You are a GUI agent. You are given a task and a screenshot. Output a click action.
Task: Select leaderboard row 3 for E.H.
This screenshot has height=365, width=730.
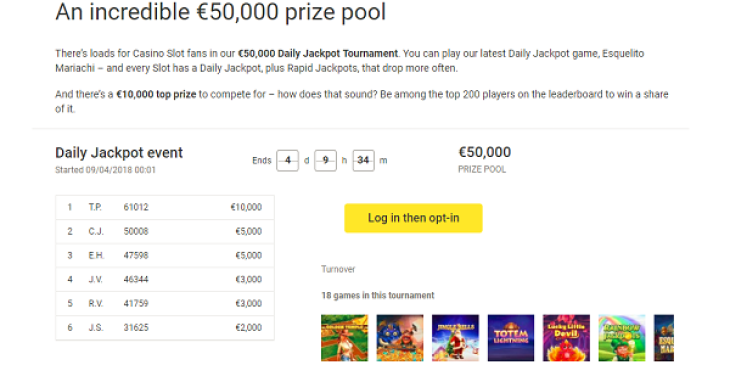tap(165, 256)
